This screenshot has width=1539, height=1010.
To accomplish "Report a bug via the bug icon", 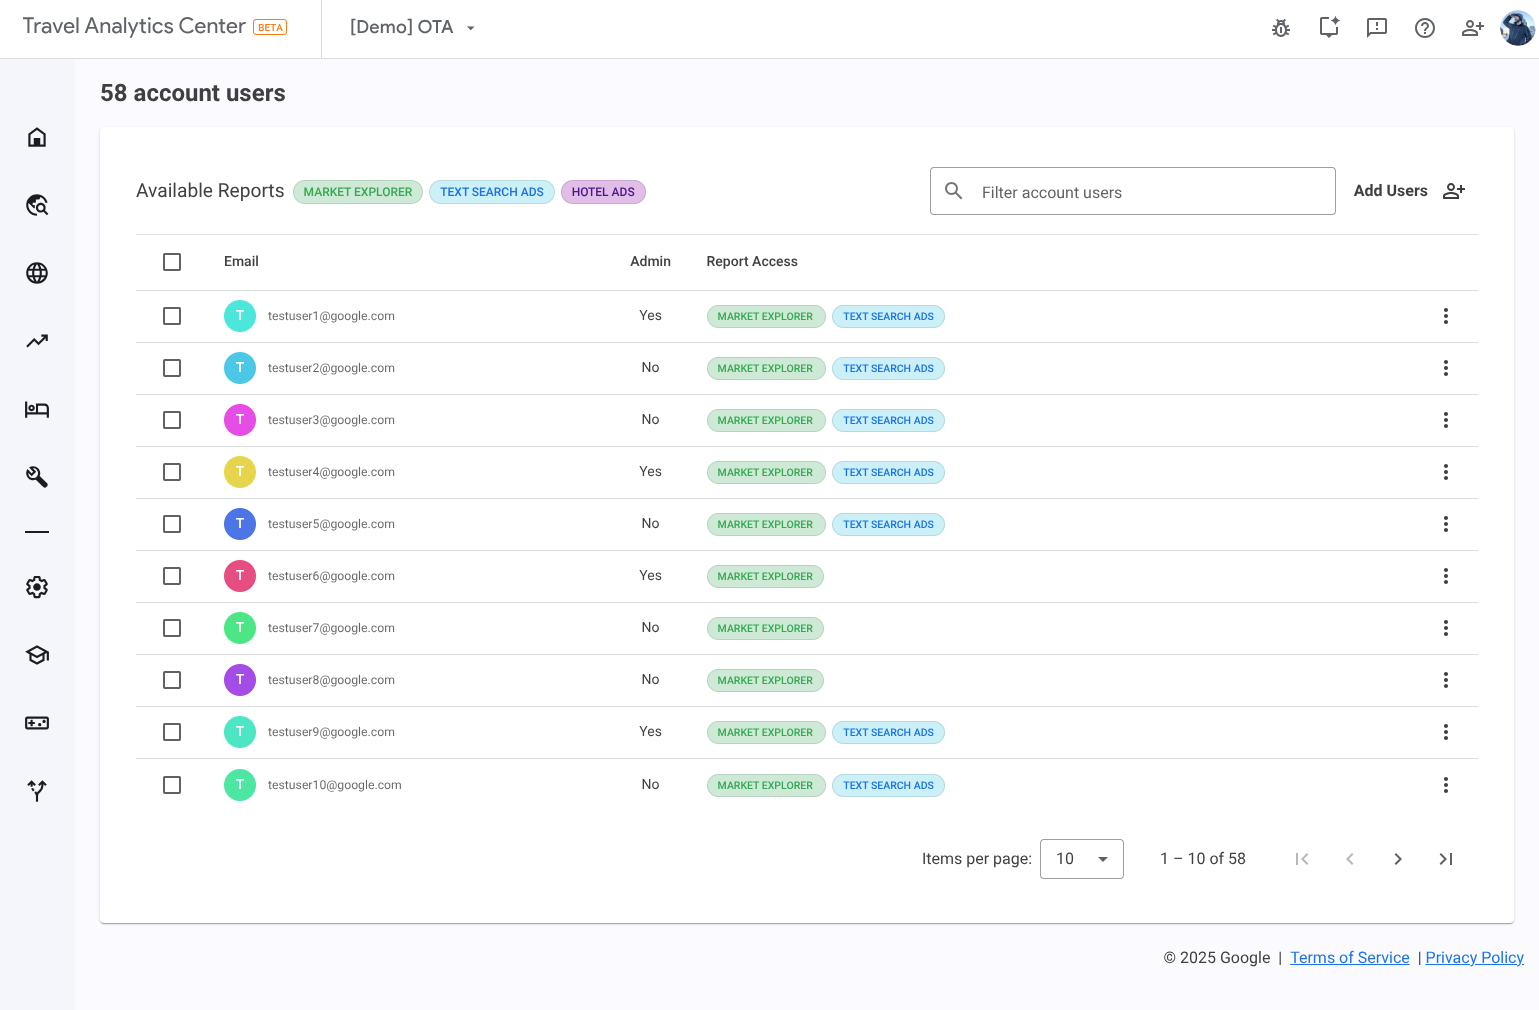I will click(1281, 28).
